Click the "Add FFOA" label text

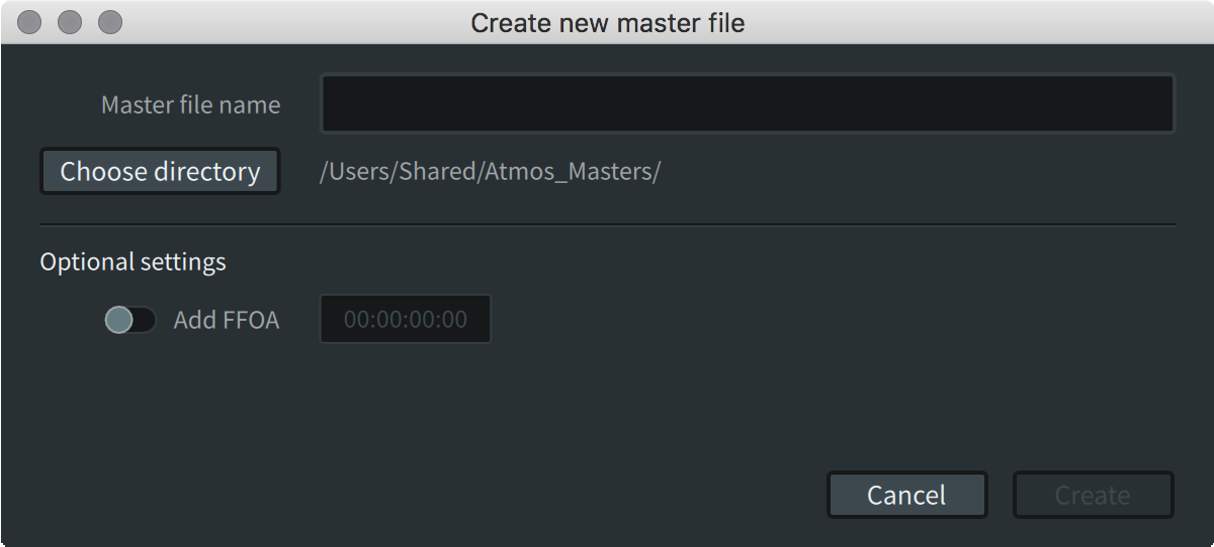(226, 320)
